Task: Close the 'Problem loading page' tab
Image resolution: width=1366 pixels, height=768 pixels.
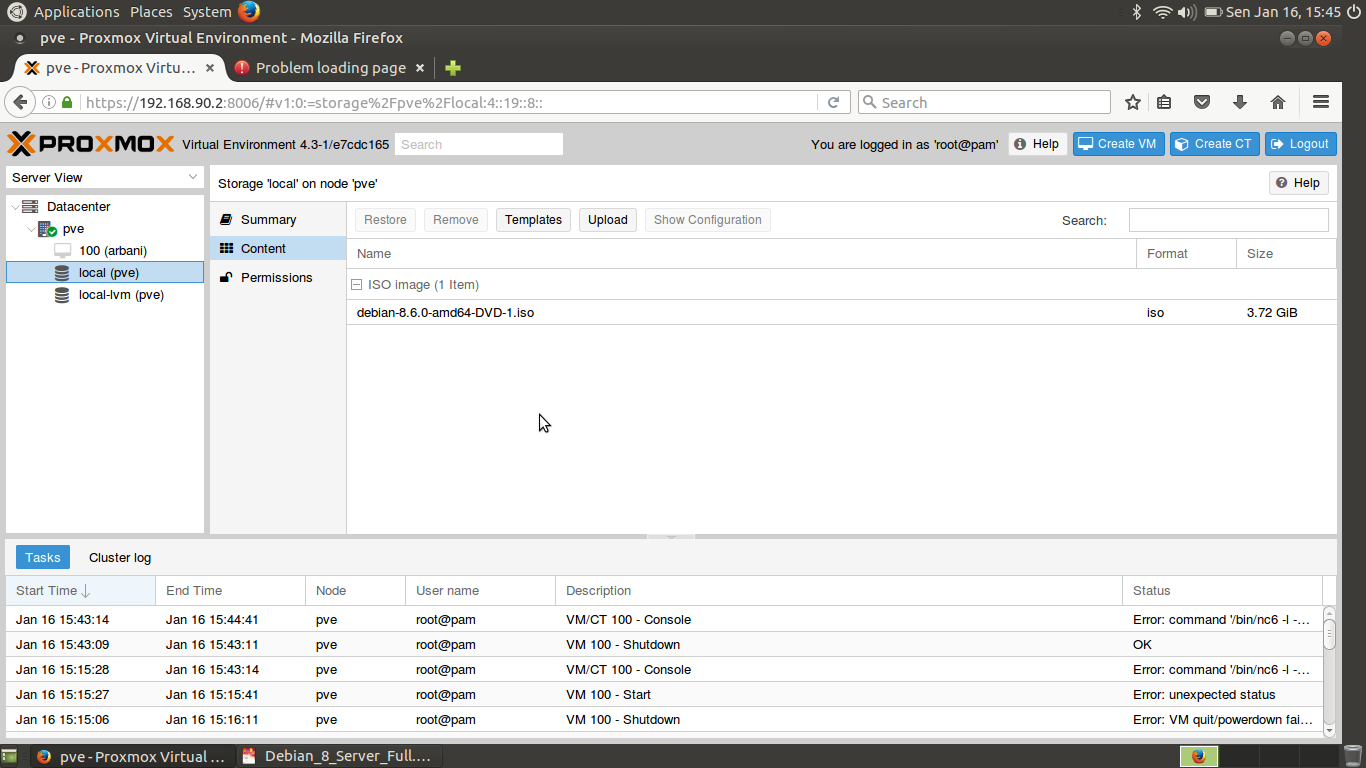Action: 420,68
